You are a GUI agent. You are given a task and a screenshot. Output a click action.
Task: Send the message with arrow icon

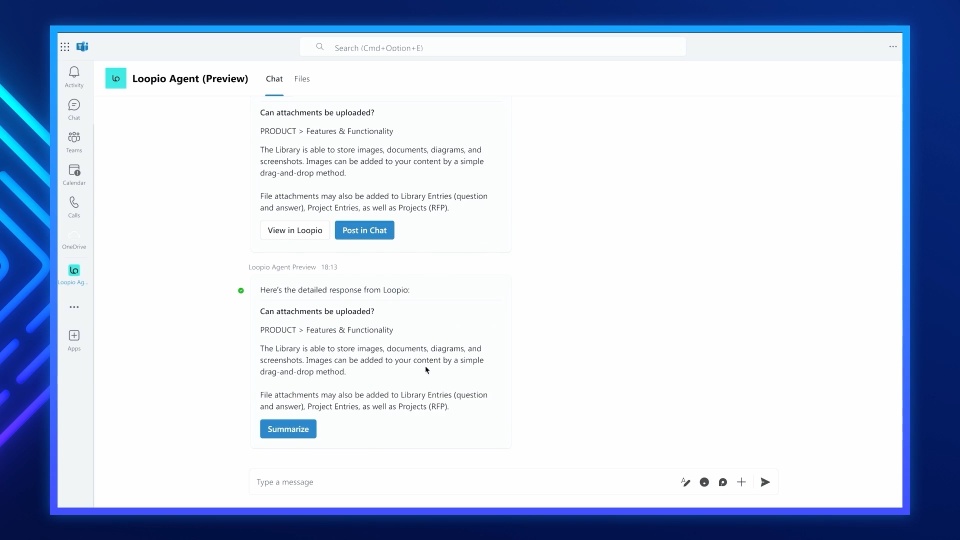point(765,482)
